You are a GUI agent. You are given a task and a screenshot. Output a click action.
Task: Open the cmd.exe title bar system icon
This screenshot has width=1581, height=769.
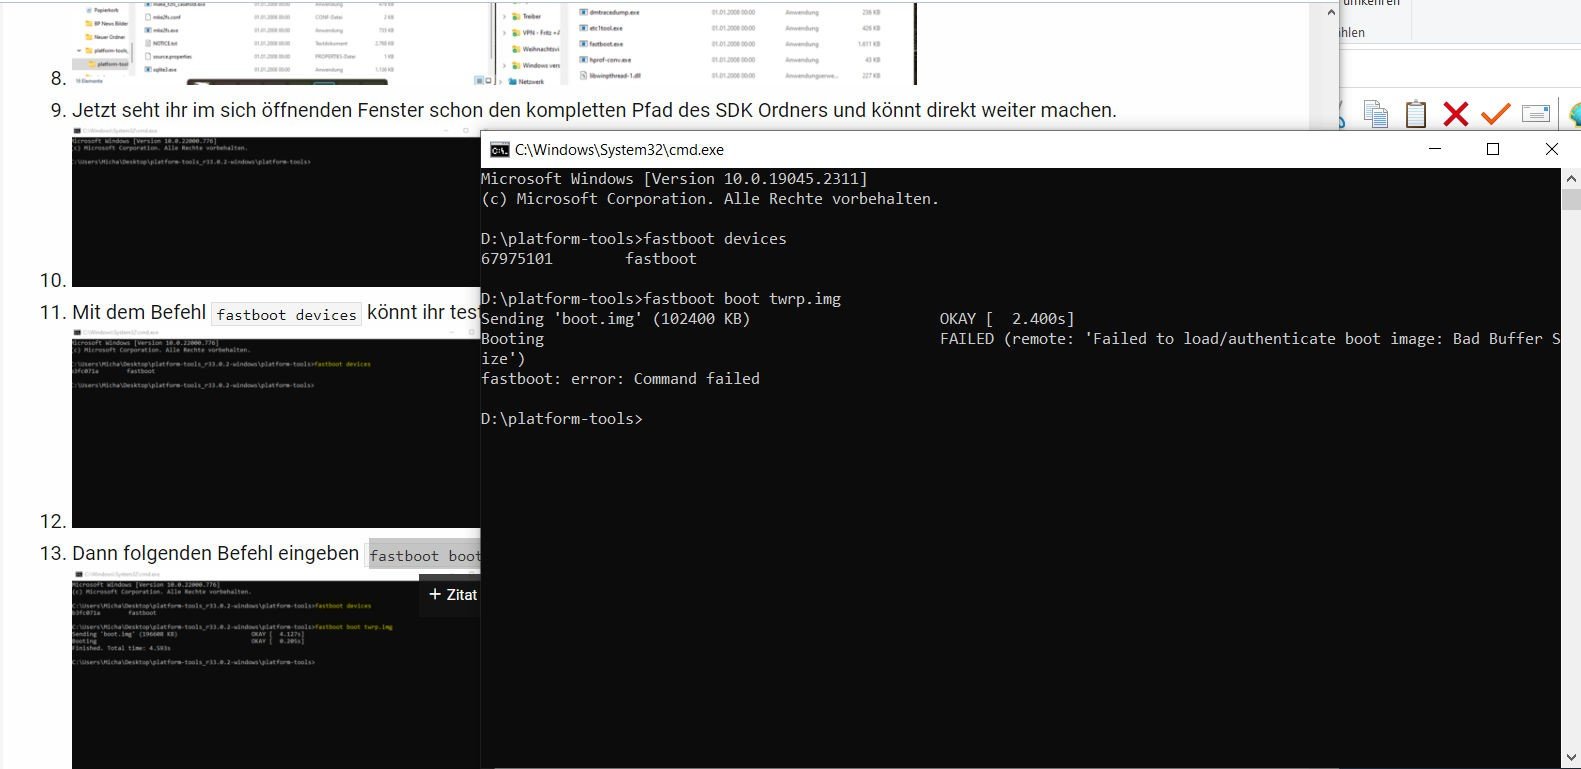click(499, 150)
